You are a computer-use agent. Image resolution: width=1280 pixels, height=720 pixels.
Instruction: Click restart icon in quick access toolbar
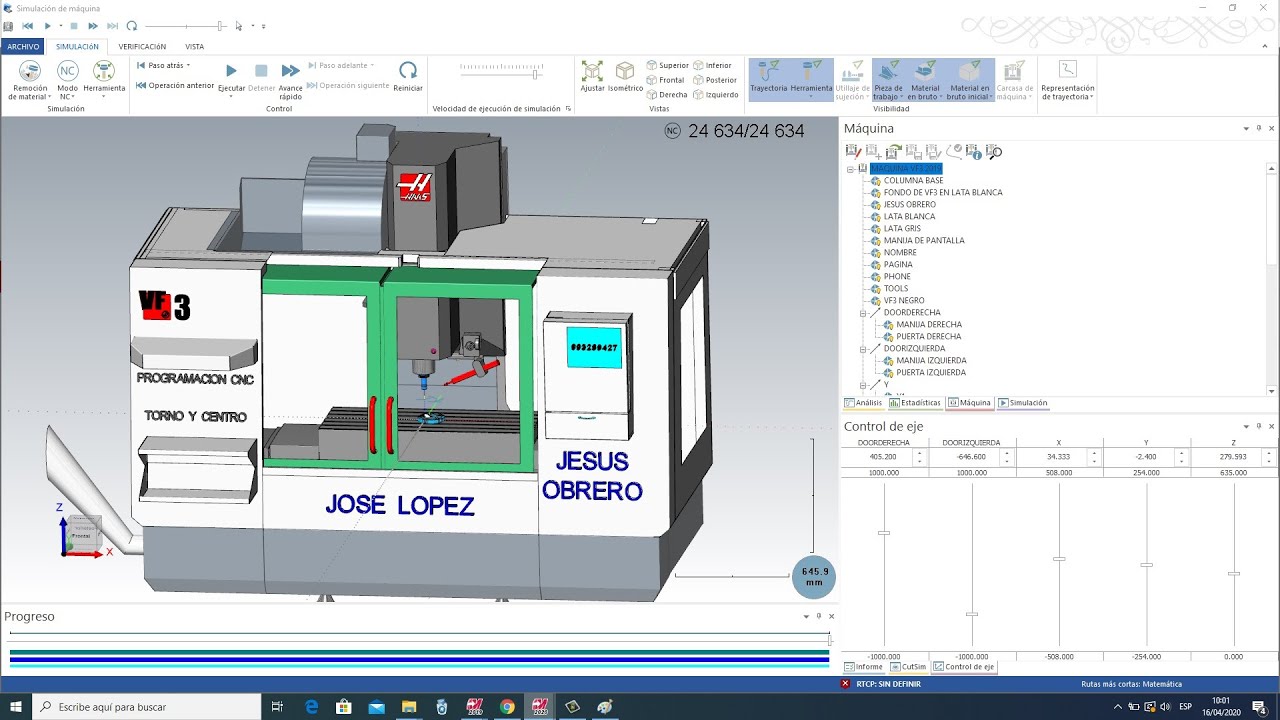tap(131, 26)
